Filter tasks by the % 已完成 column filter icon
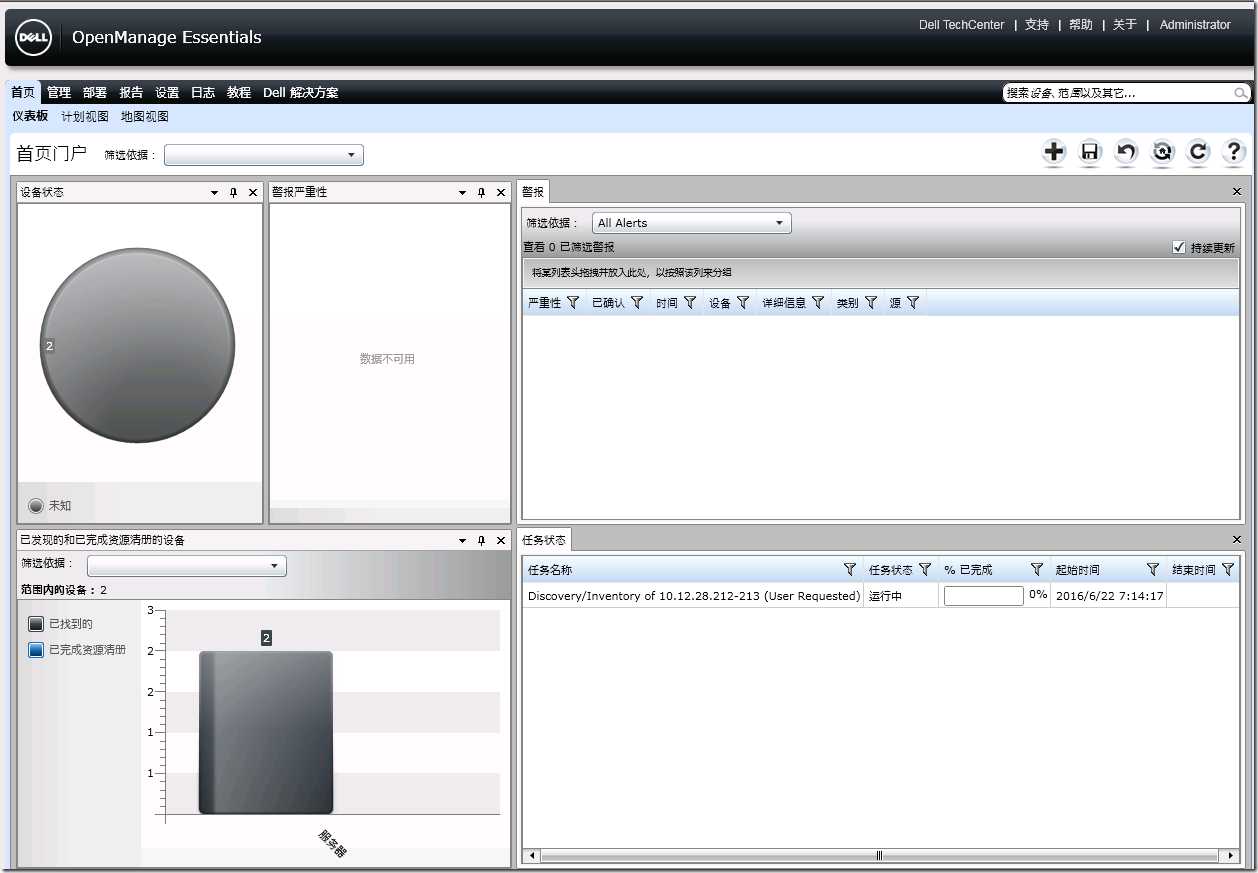This screenshot has width=1258, height=873. click(1037, 569)
